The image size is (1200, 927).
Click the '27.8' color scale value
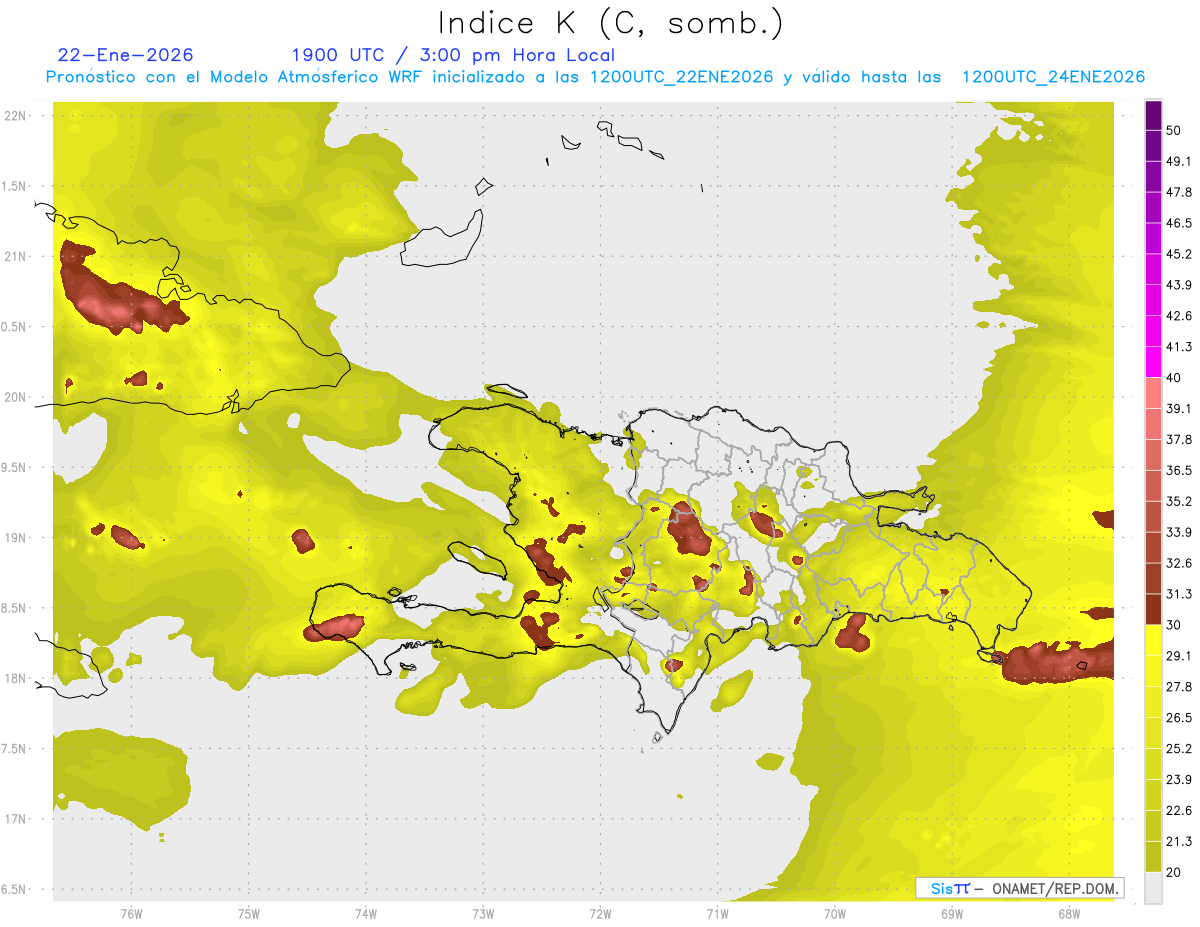(1179, 687)
